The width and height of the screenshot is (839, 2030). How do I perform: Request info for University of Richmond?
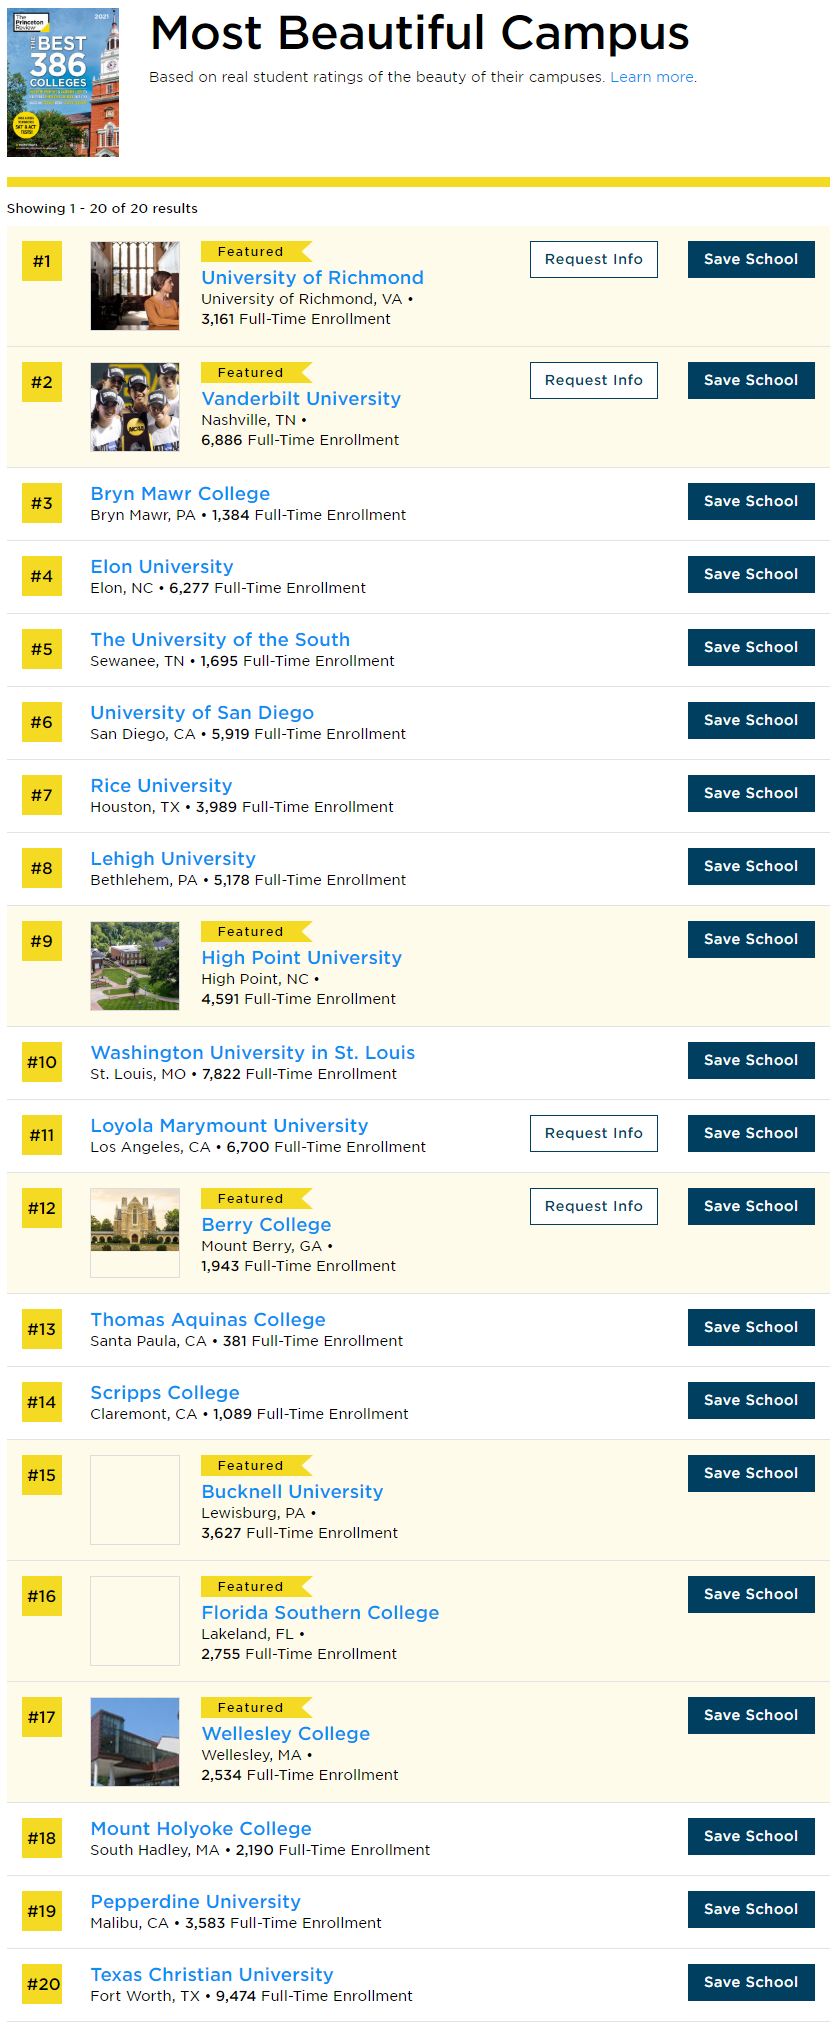pyautogui.click(x=594, y=259)
